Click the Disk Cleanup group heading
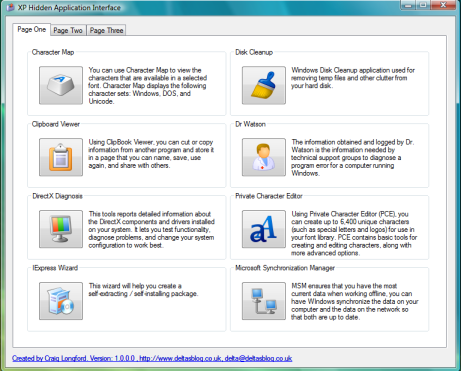 [x=254, y=52]
